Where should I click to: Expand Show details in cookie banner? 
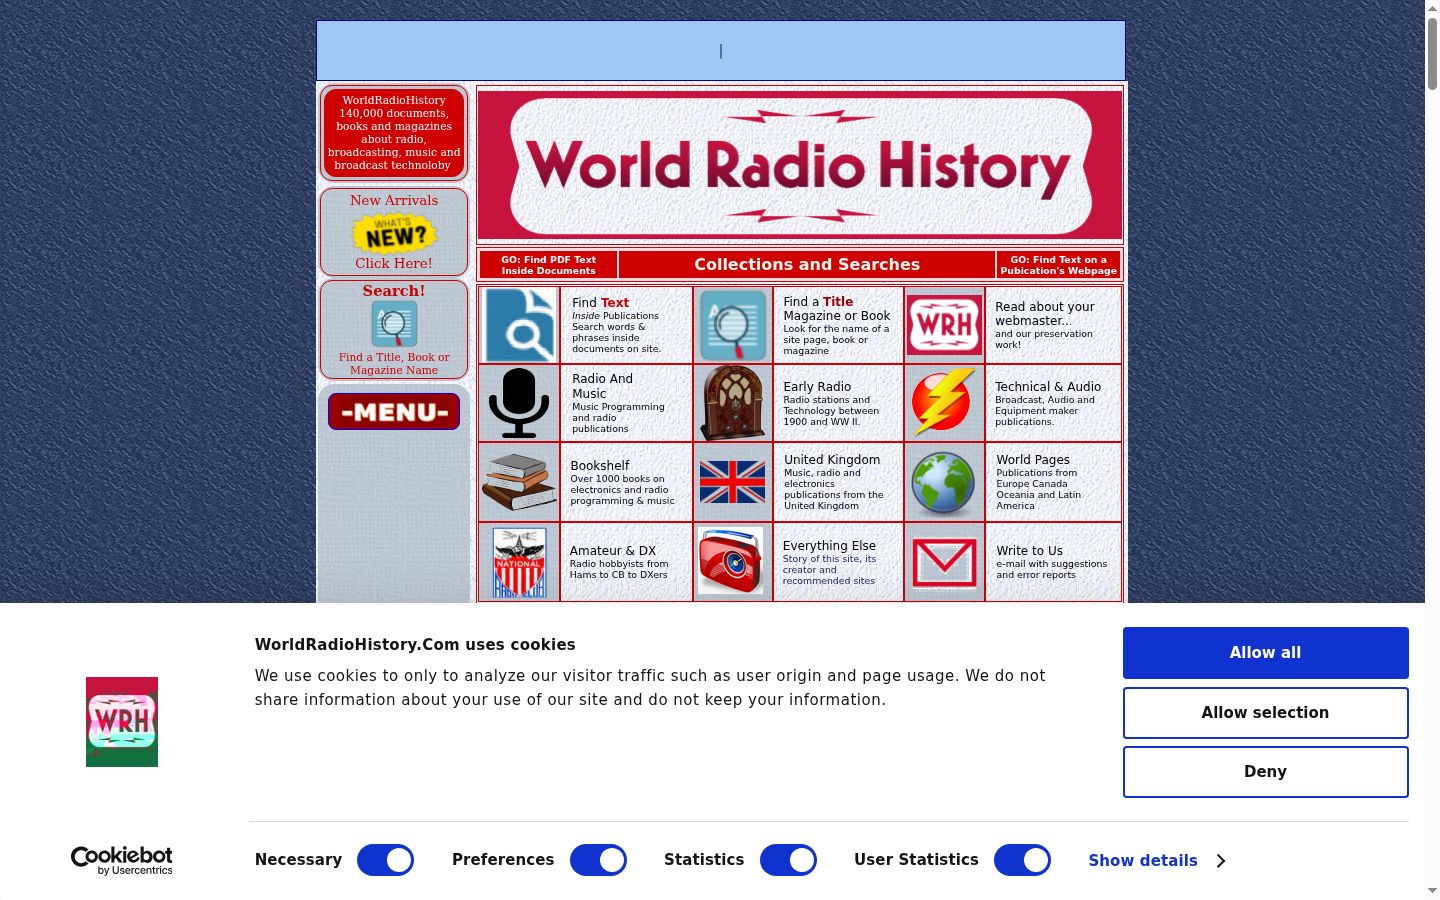[x=1157, y=861]
